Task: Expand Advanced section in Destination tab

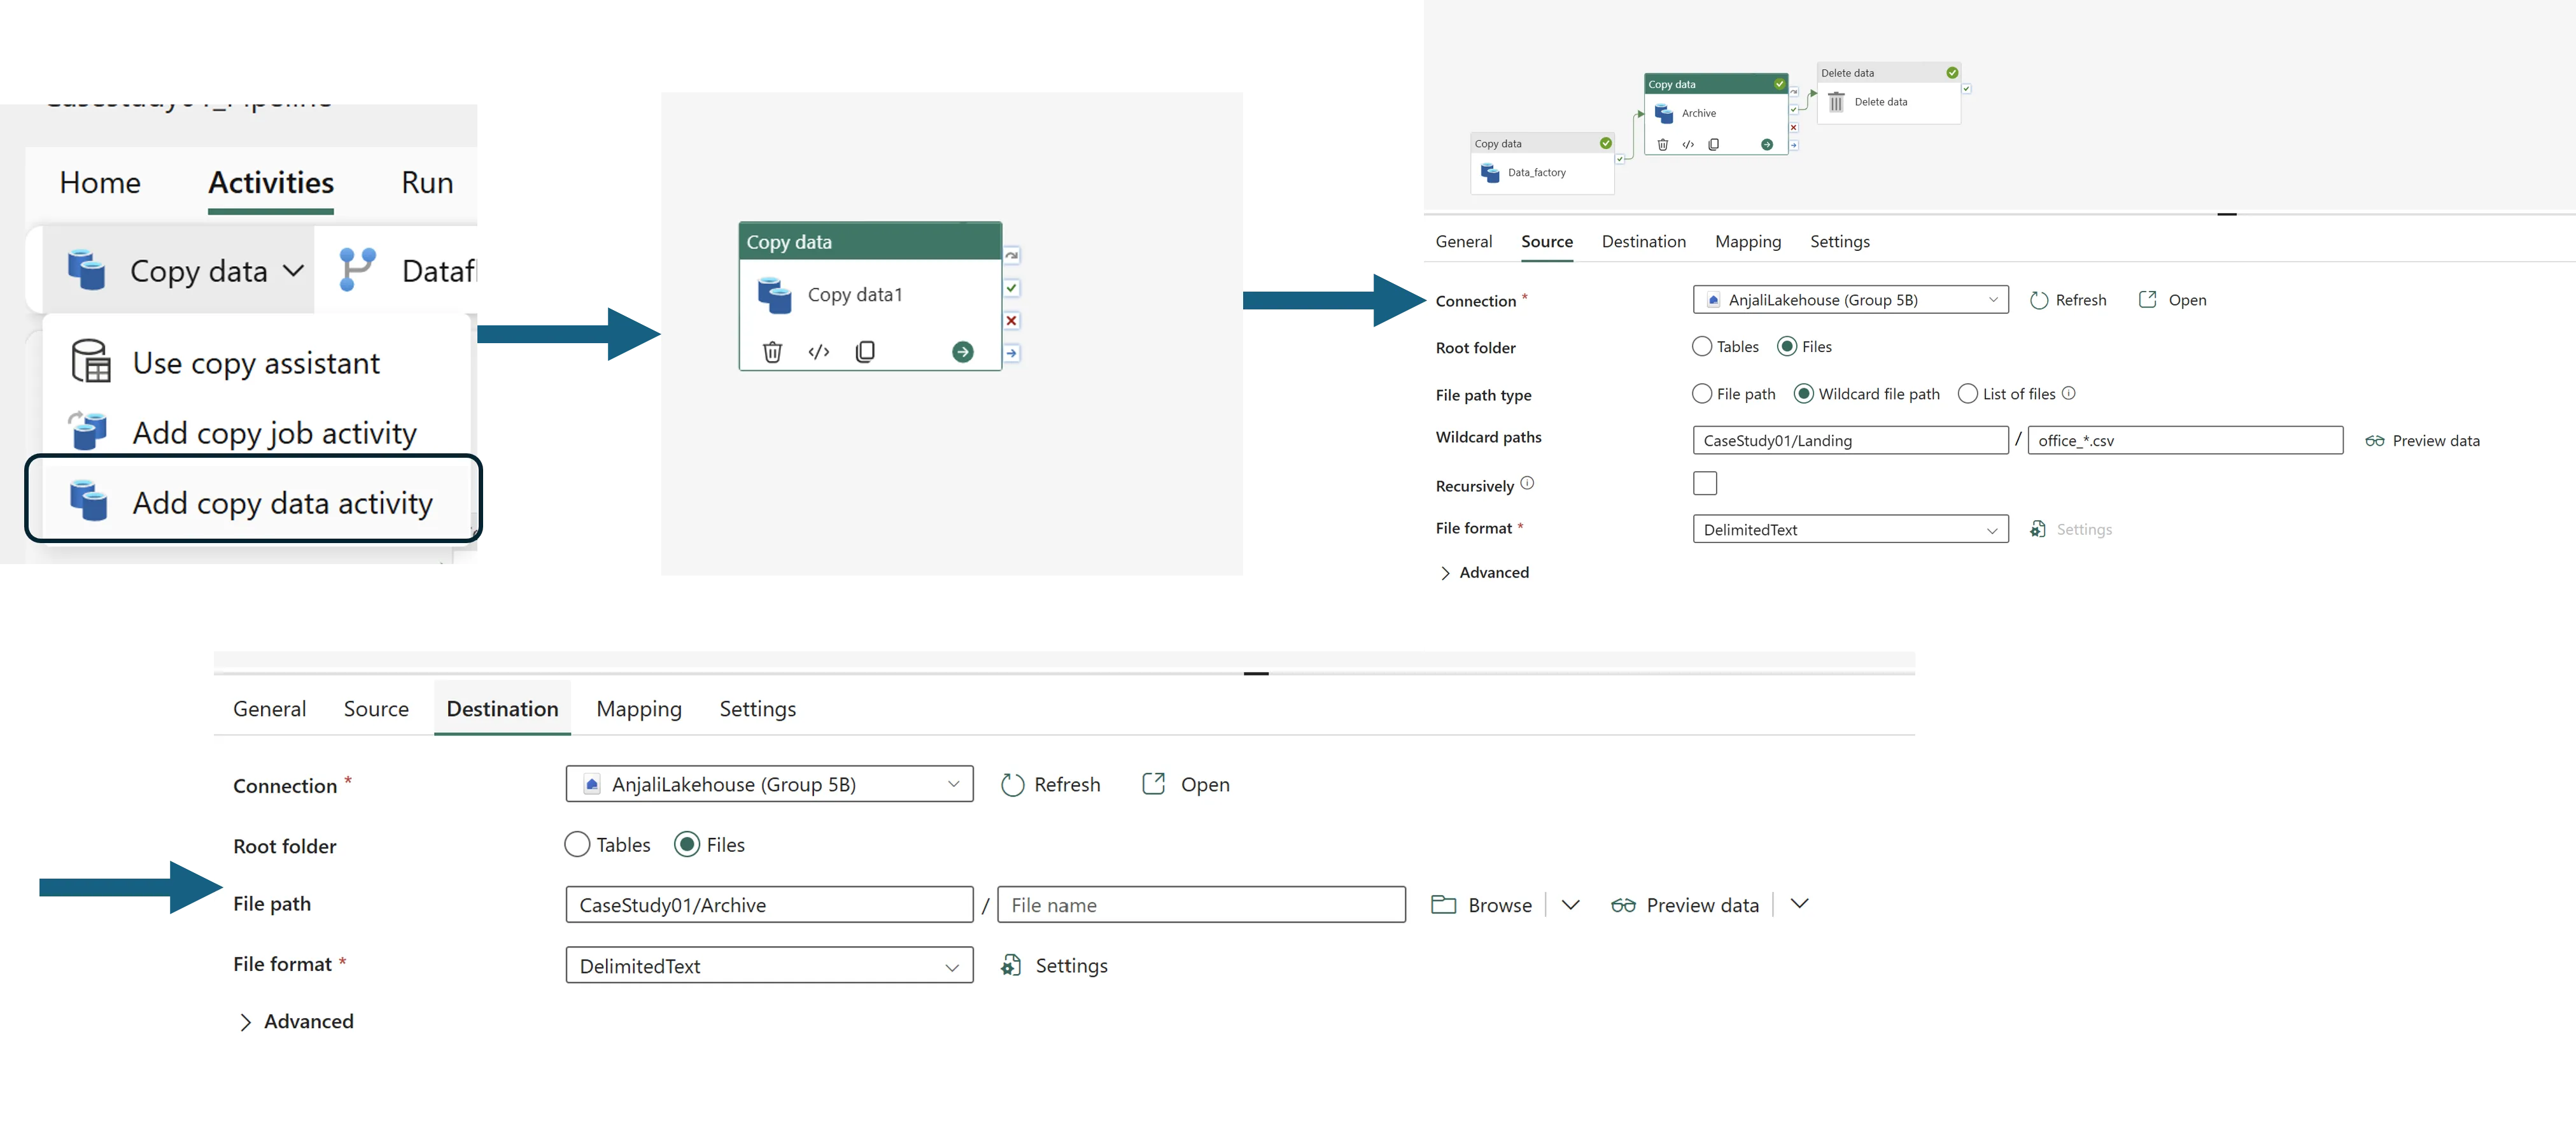Action: (296, 1021)
